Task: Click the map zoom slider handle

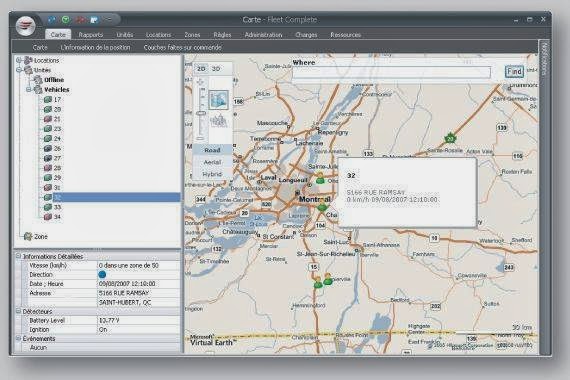Action: tap(201, 113)
